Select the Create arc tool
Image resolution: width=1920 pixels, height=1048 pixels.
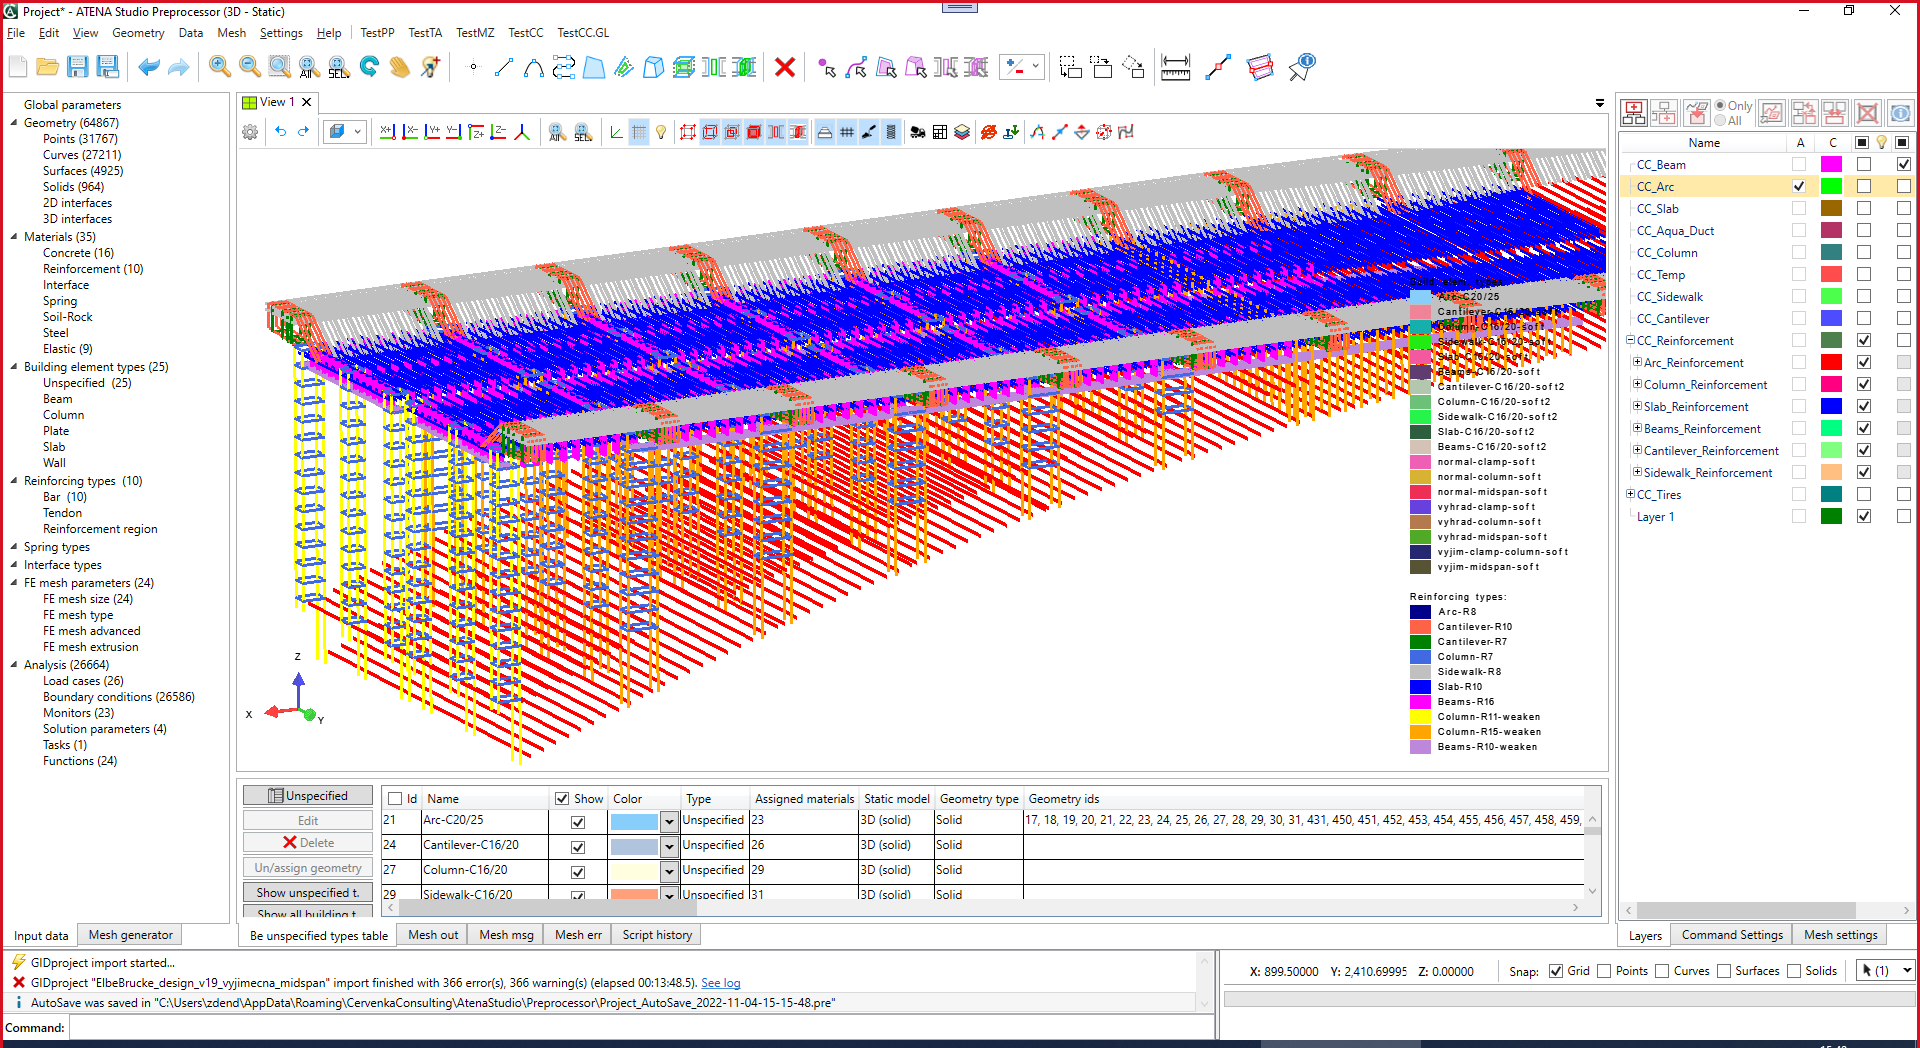[x=534, y=67]
